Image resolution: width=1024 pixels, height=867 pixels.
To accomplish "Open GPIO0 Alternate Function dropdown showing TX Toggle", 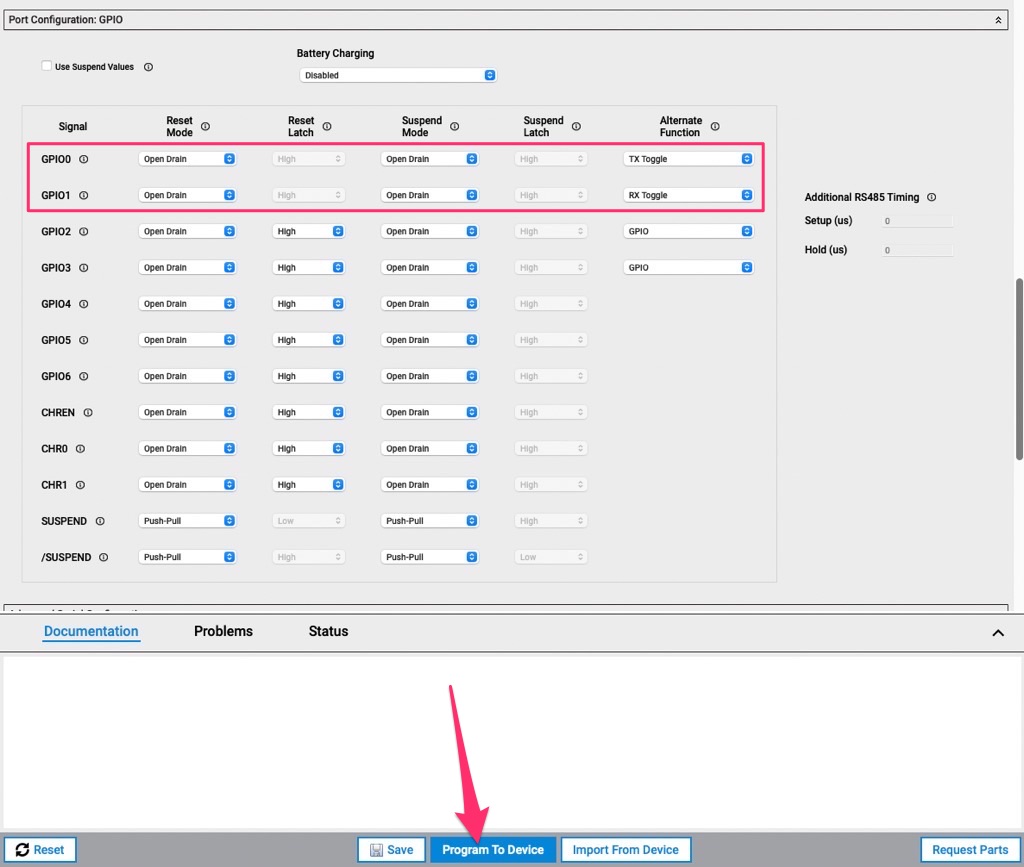I will (688, 159).
